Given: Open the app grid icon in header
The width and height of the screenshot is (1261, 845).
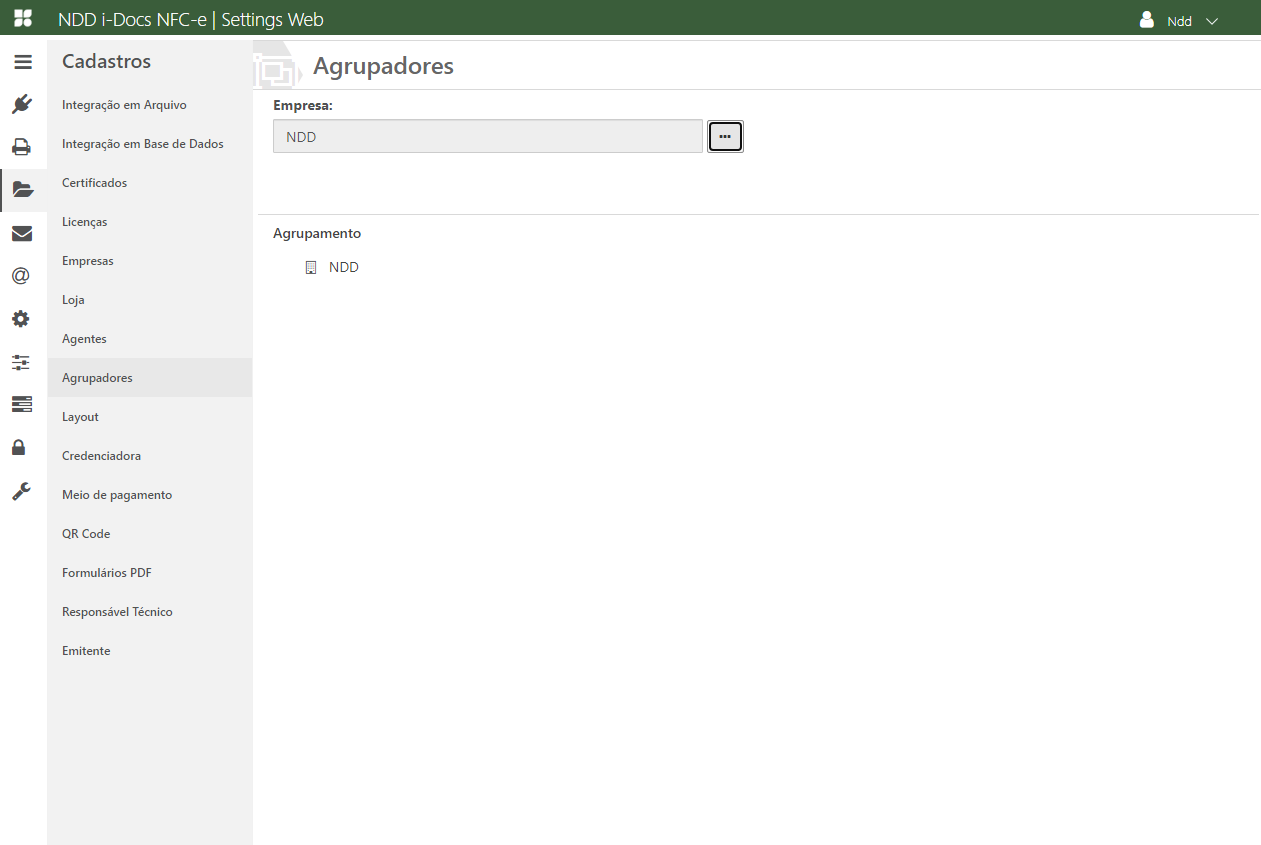Looking at the screenshot, I should click(23, 19).
